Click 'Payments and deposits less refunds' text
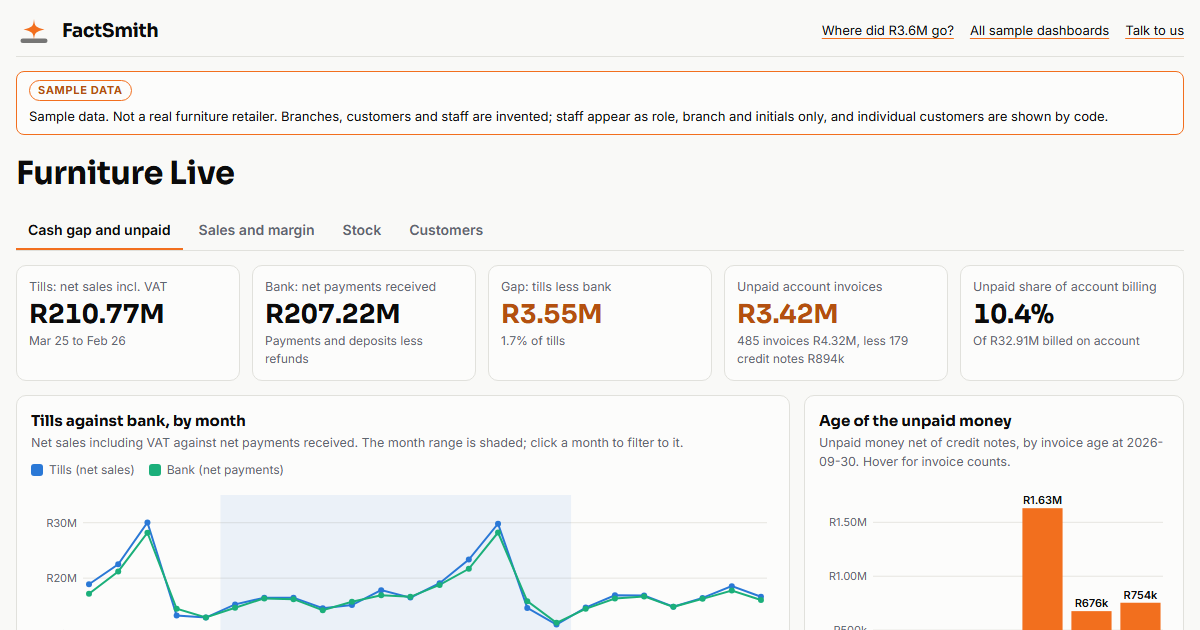Image resolution: width=1200 pixels, height=630 pixels. coord(344,350)
